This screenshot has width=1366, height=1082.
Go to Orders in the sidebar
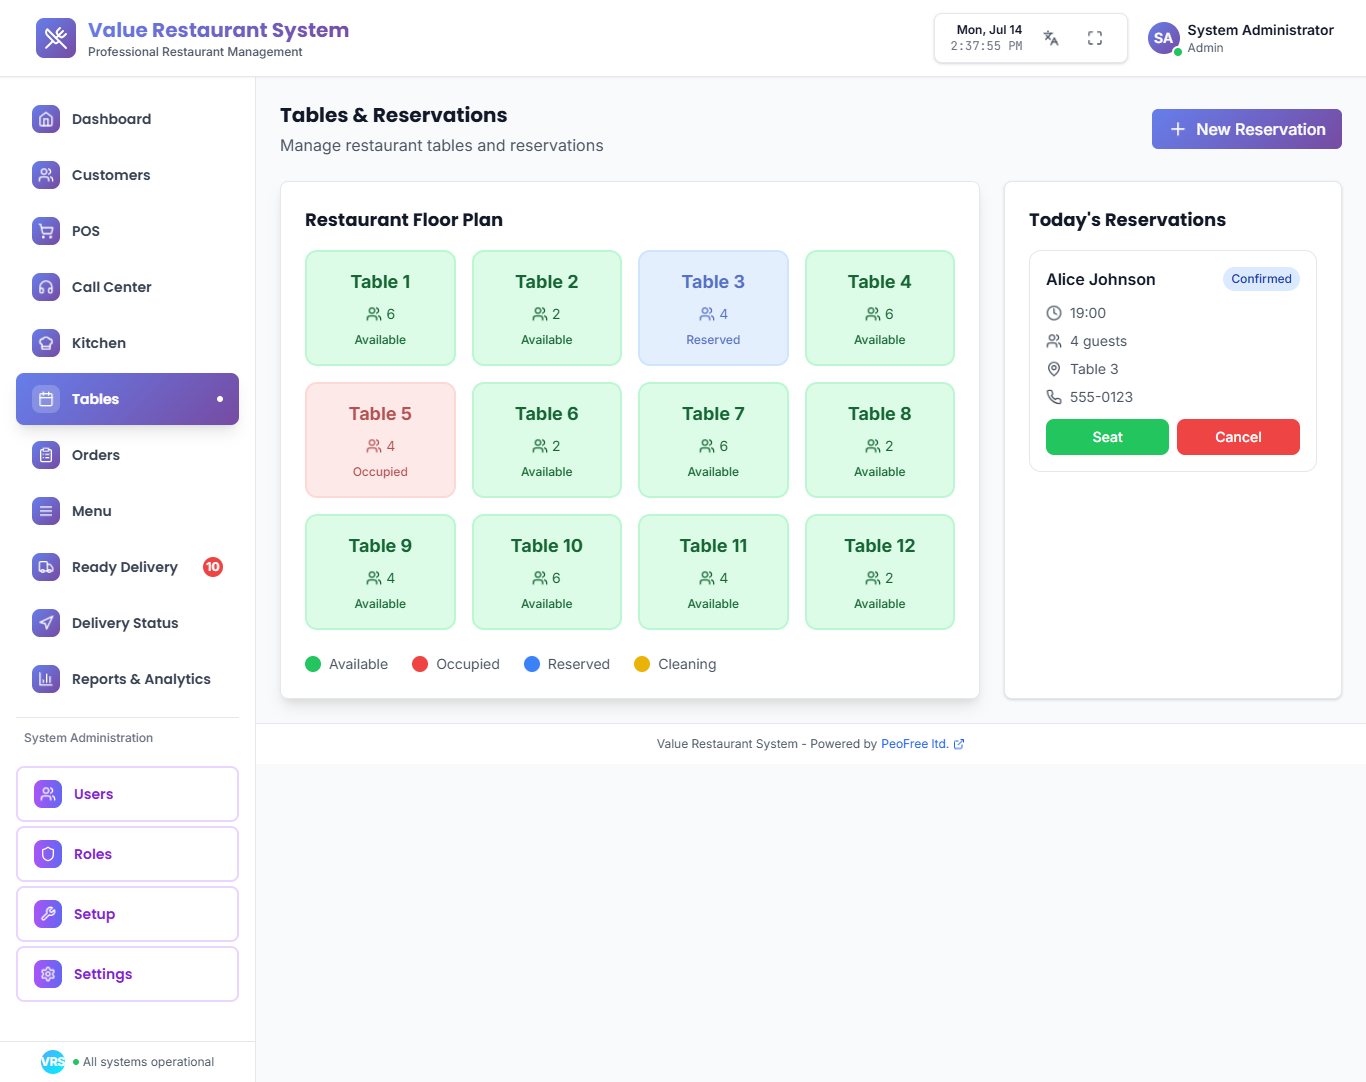[x=96, y=455]
